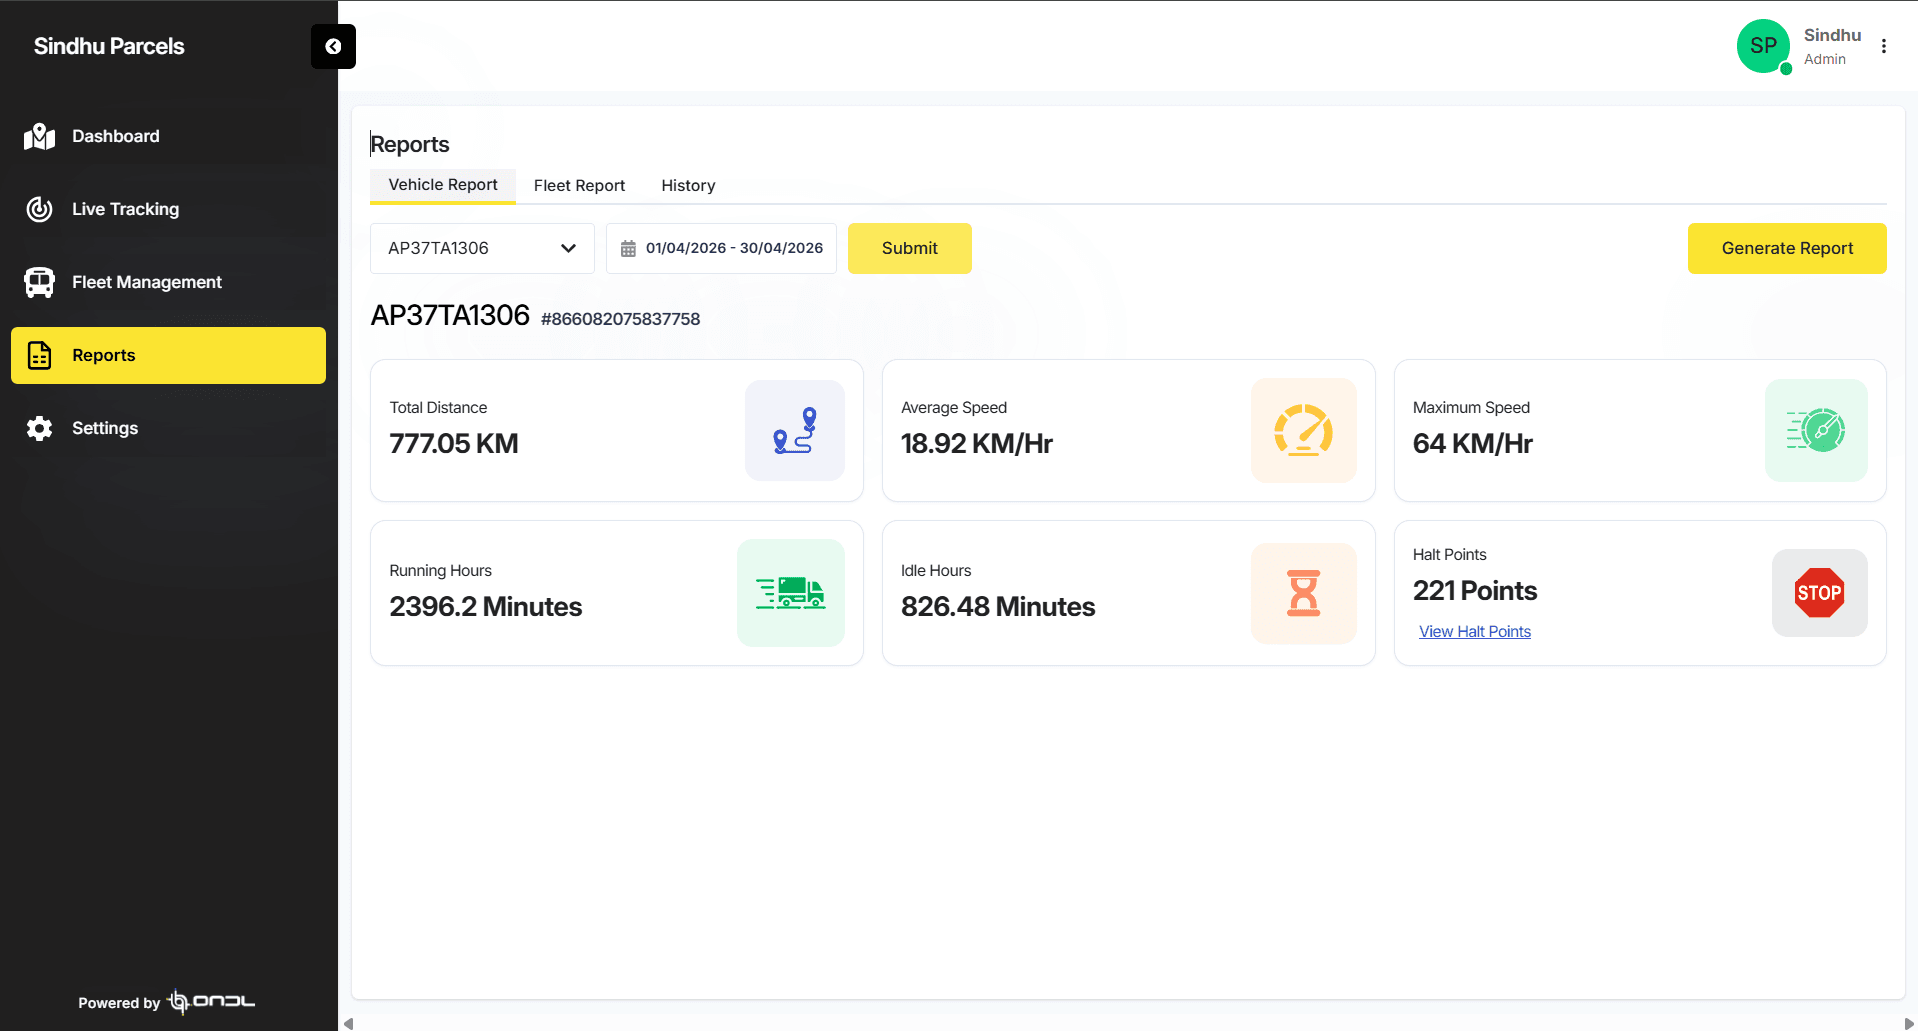Viewport: 1918px width, 1031px height.
Task: Click the Settings gear icon
Action: click(x=40, y=428)
